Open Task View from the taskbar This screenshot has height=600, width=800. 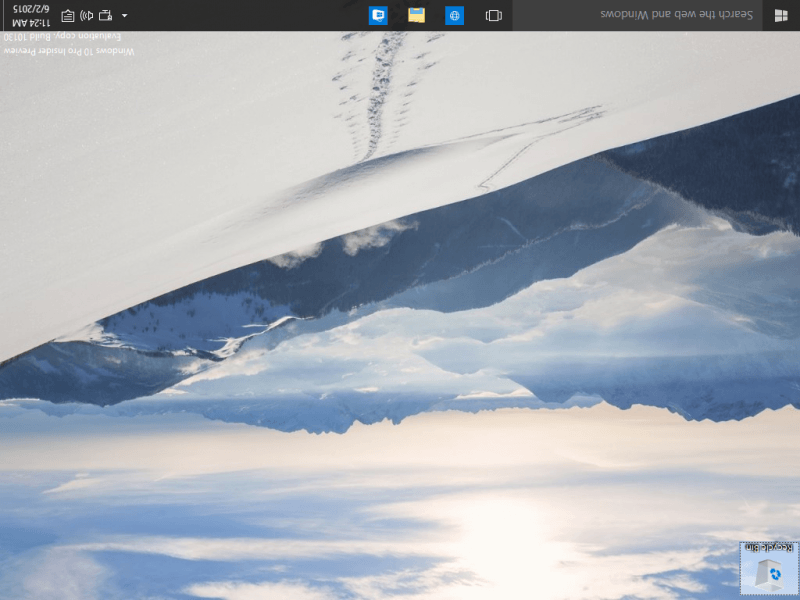click(x=493, y=15)
